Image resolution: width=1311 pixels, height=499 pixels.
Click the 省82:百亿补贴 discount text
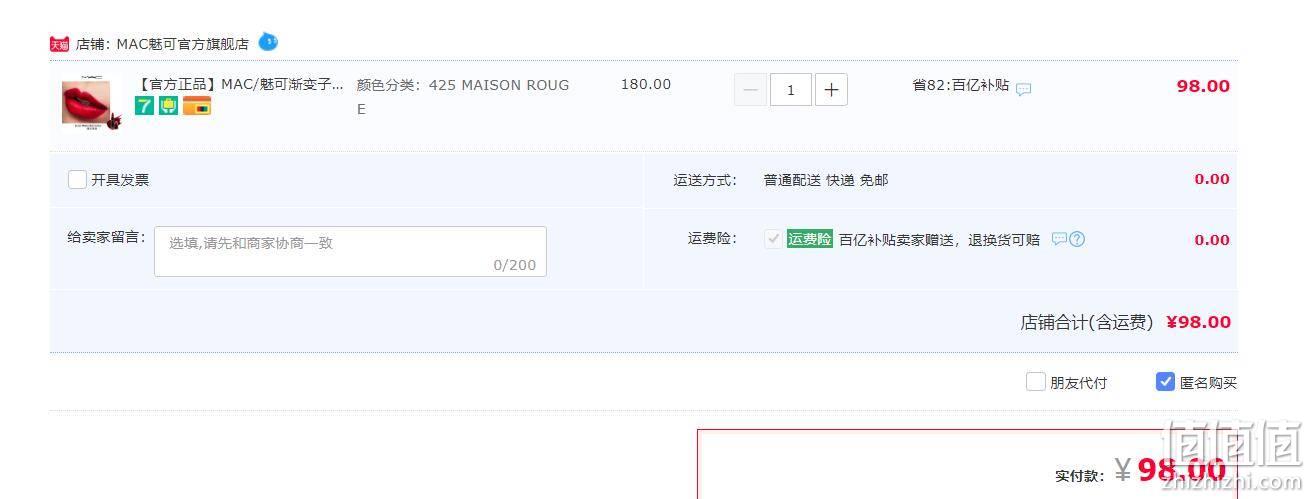(960, 85)
